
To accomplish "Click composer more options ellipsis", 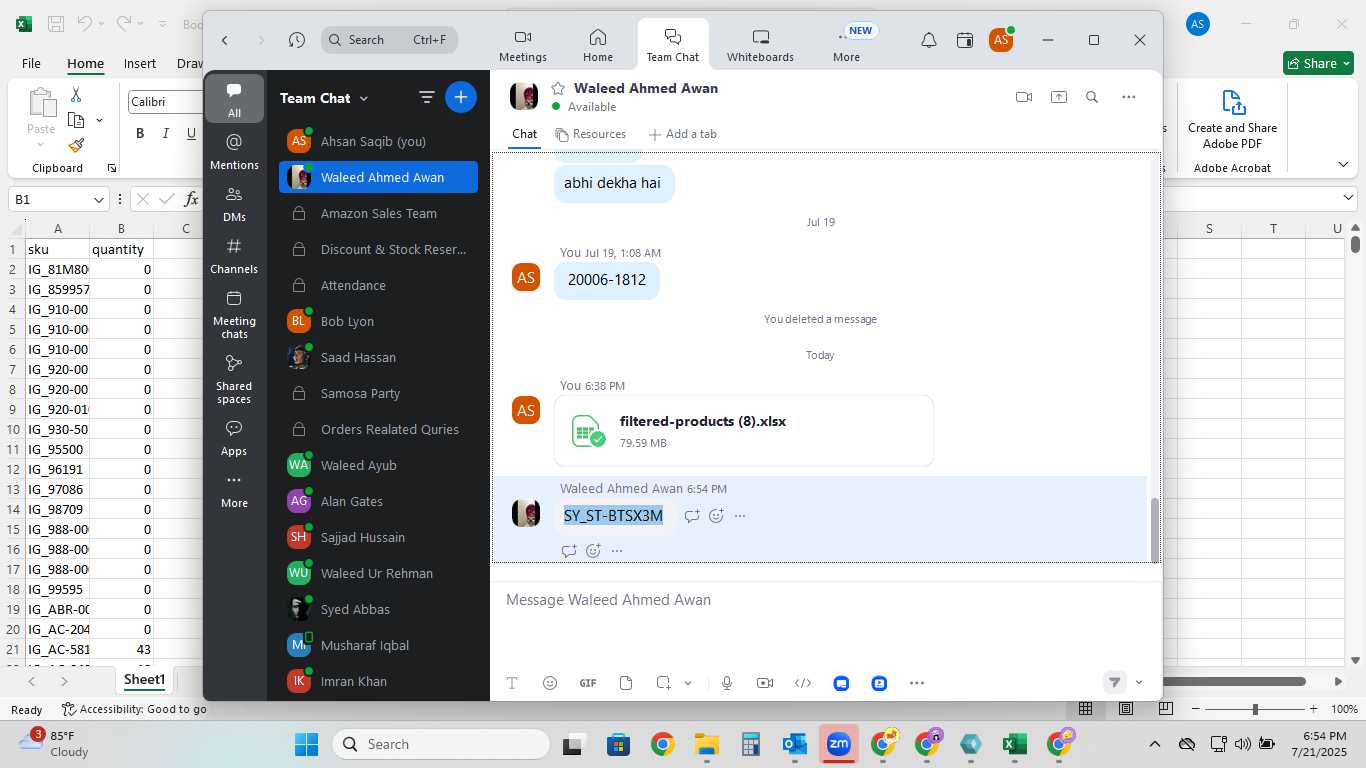I will click(917, 683).
